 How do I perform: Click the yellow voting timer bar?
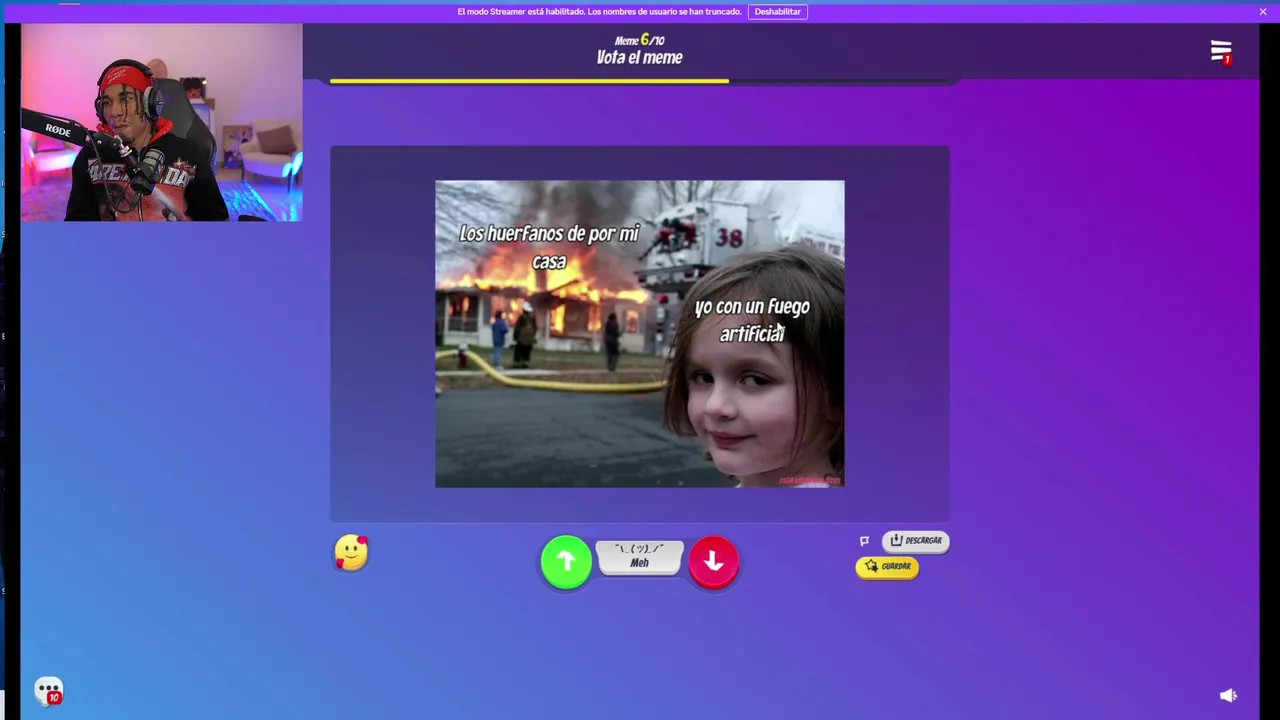(x=529, y=81)
